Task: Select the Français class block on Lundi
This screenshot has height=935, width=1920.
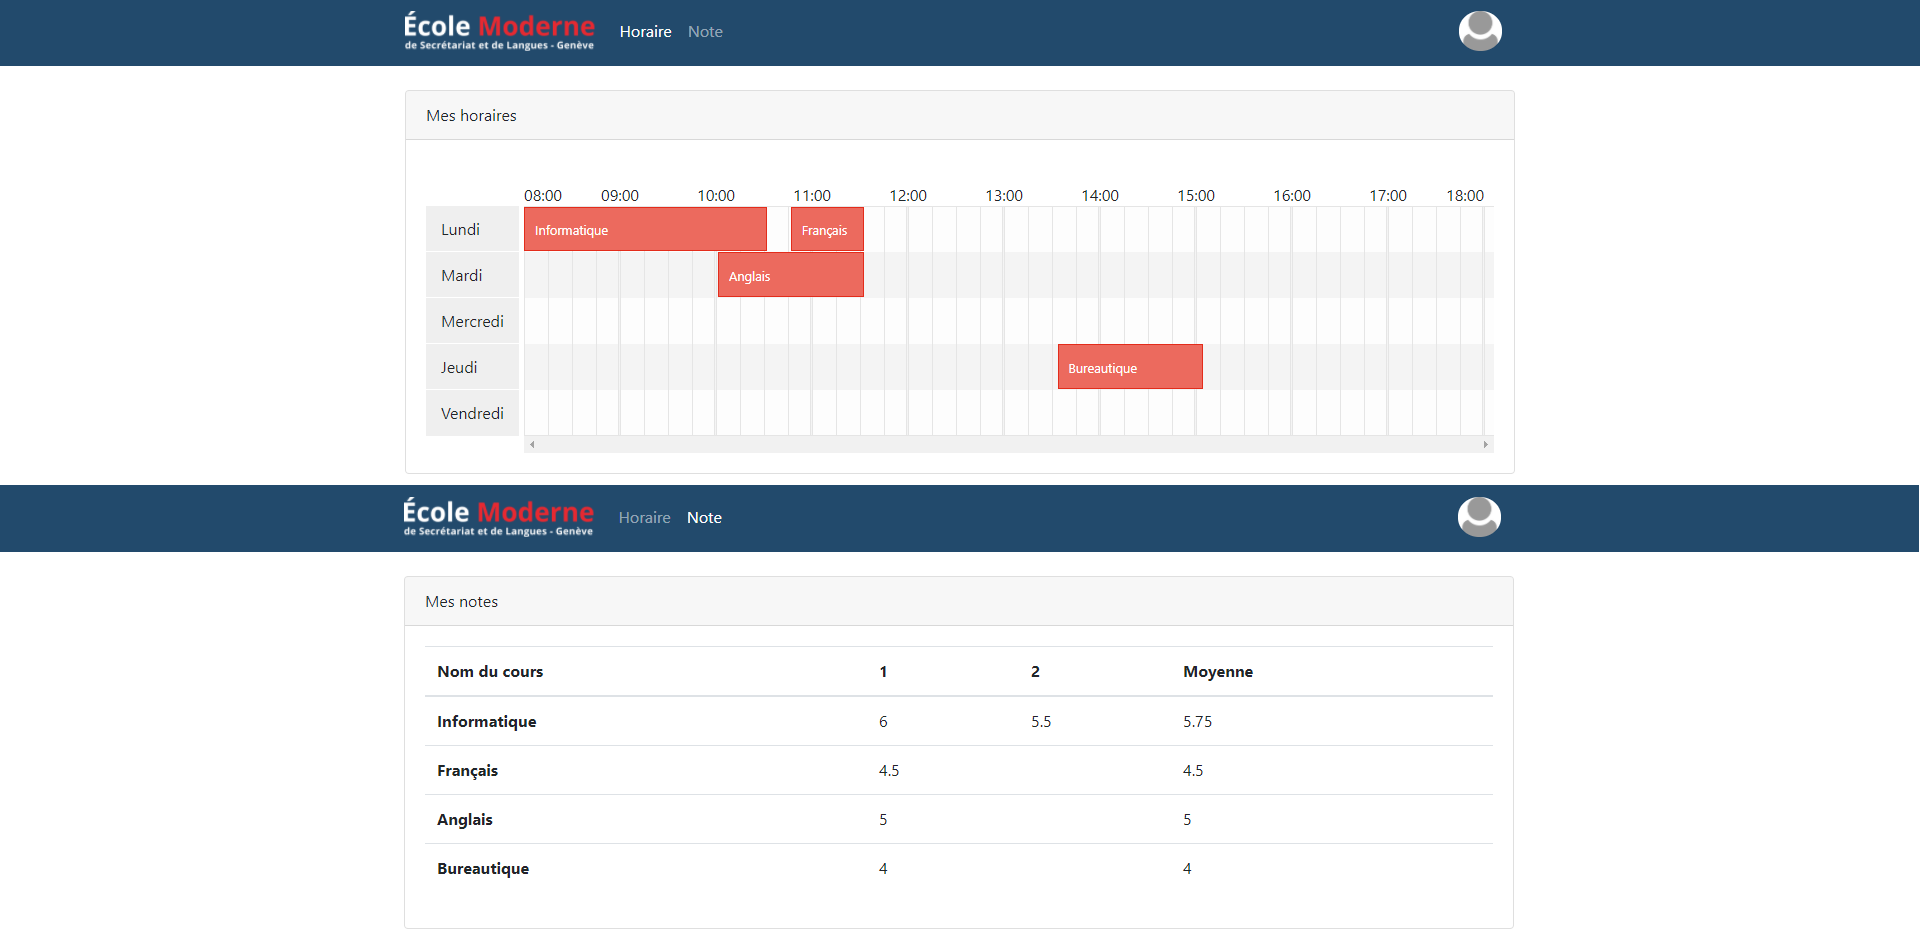Action: 827,229
